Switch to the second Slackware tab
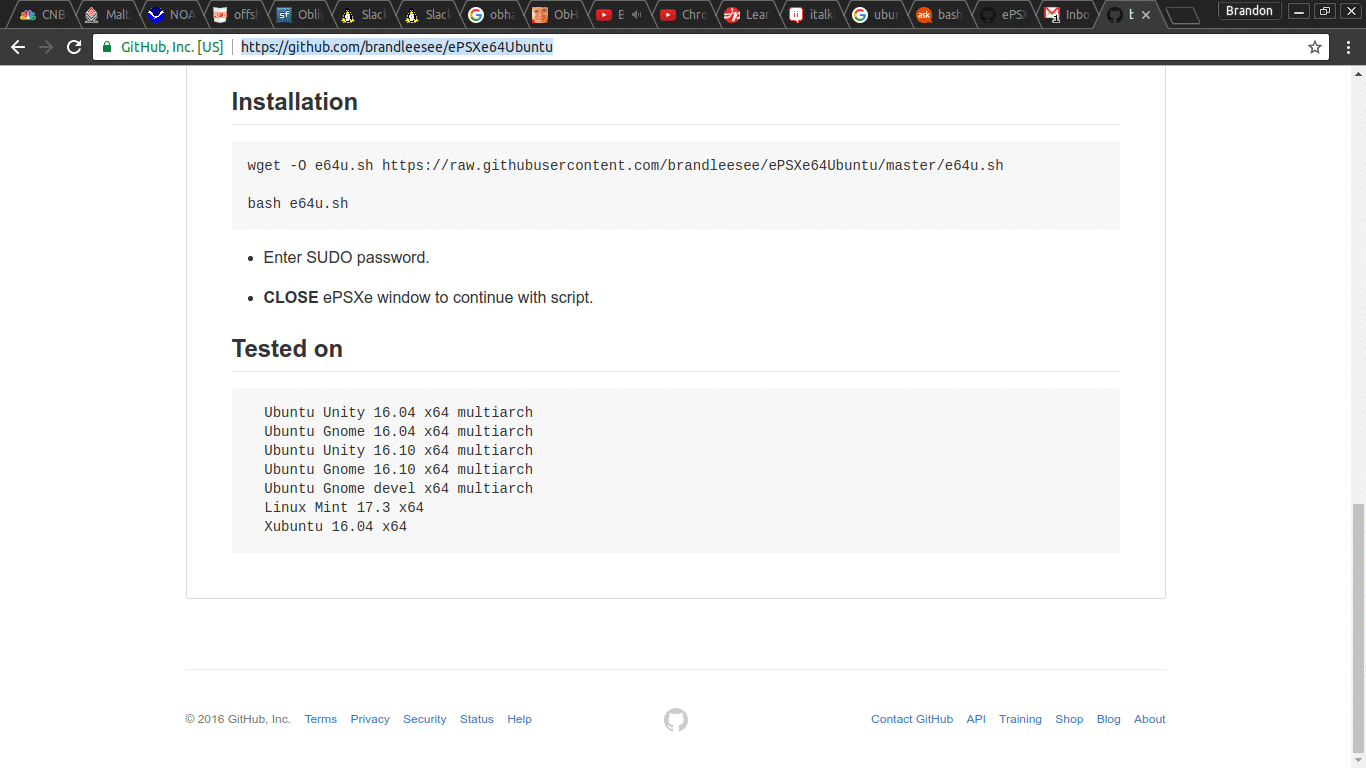Viewport: 1366px width, 768px height. [426, 15]
